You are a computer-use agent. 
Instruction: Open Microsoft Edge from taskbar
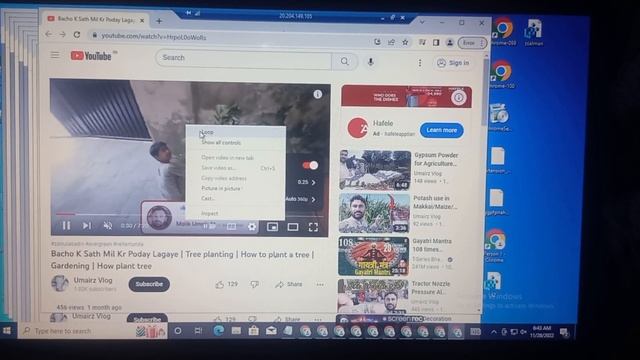point(219,331)
